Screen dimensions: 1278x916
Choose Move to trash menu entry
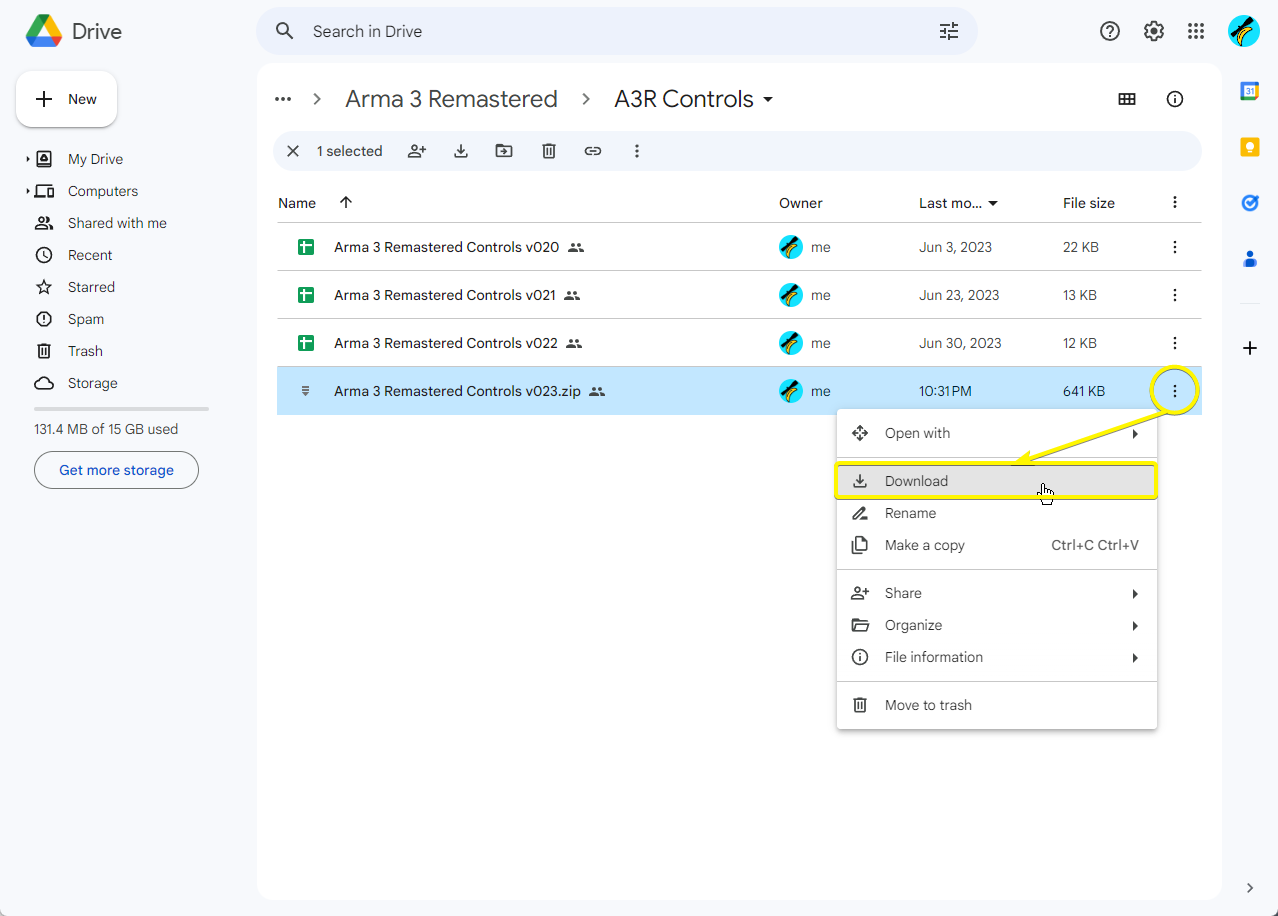(x=997, y=705)
